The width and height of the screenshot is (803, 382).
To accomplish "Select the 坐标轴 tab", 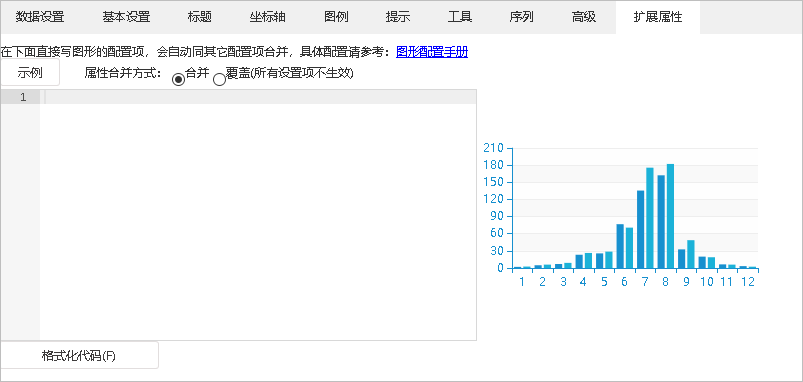I will click(267, 17).
